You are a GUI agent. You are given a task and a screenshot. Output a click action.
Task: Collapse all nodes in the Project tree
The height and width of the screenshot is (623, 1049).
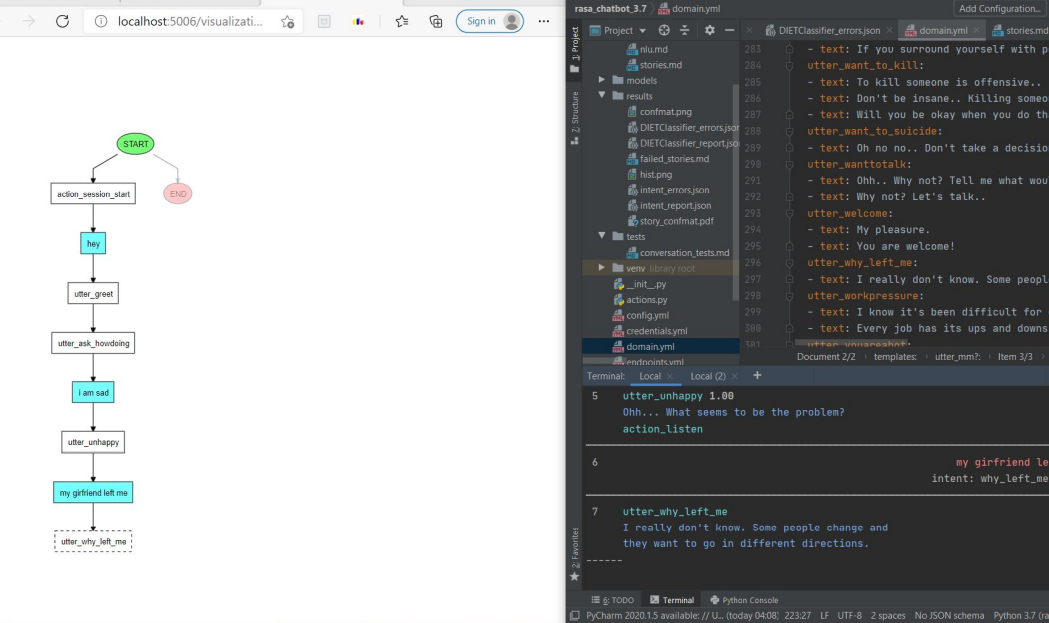tap(686, 30)
